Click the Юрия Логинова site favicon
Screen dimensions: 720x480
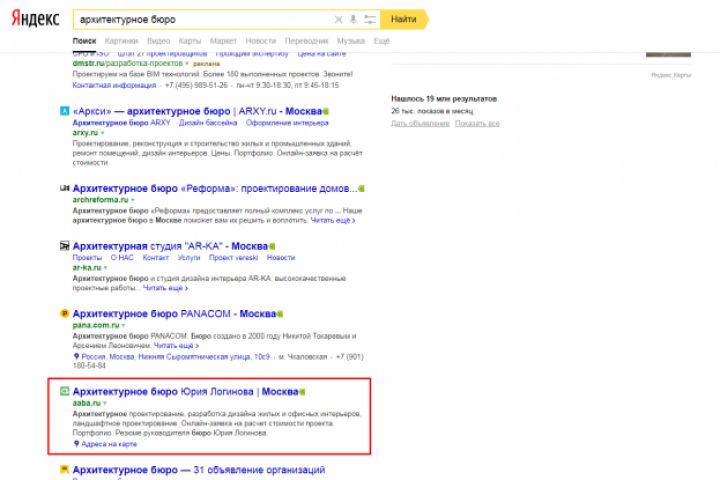(65, 391)
